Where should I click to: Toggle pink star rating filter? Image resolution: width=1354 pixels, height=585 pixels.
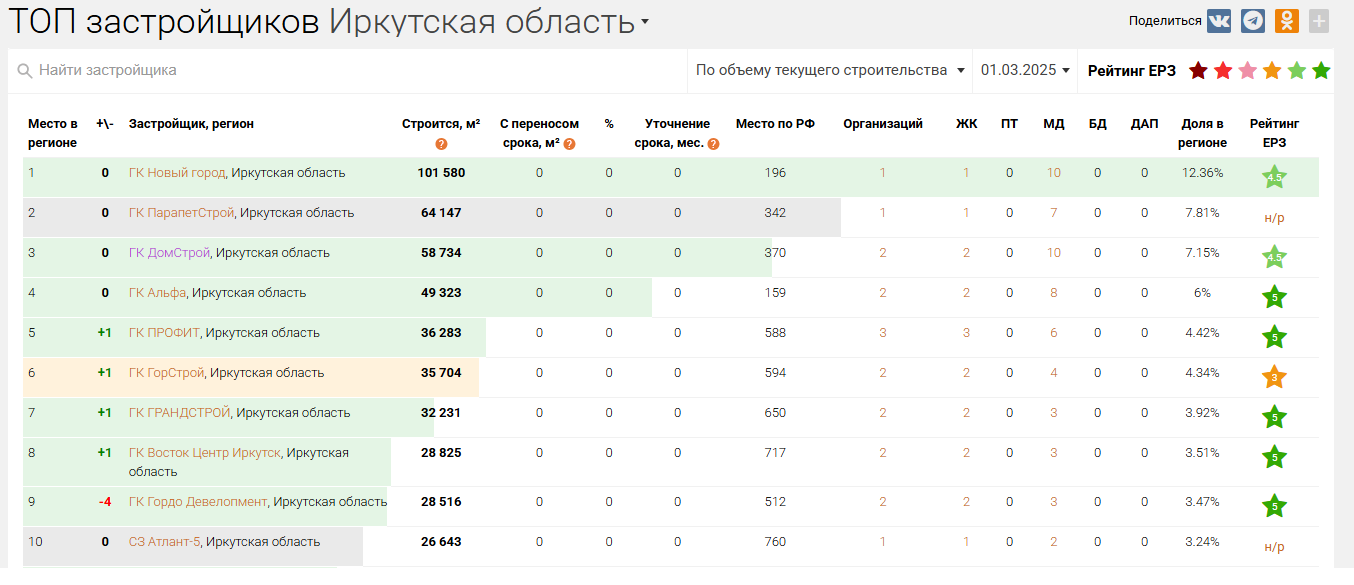tap(1247, 71)
